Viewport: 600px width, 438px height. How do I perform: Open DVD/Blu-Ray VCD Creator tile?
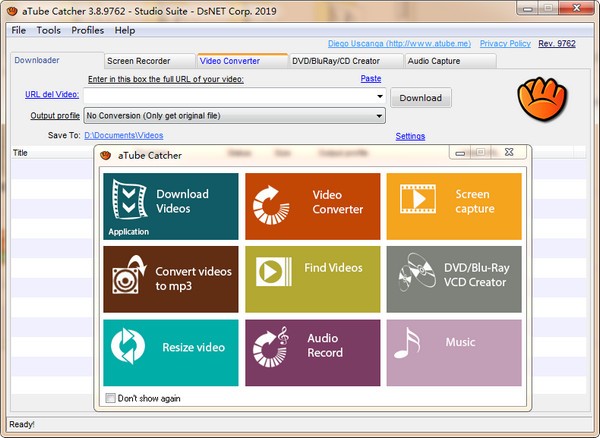click(x=454, y=279)
